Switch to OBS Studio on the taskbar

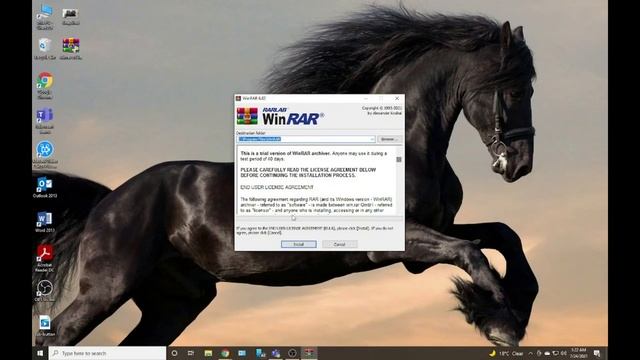(x=292, y=353)
